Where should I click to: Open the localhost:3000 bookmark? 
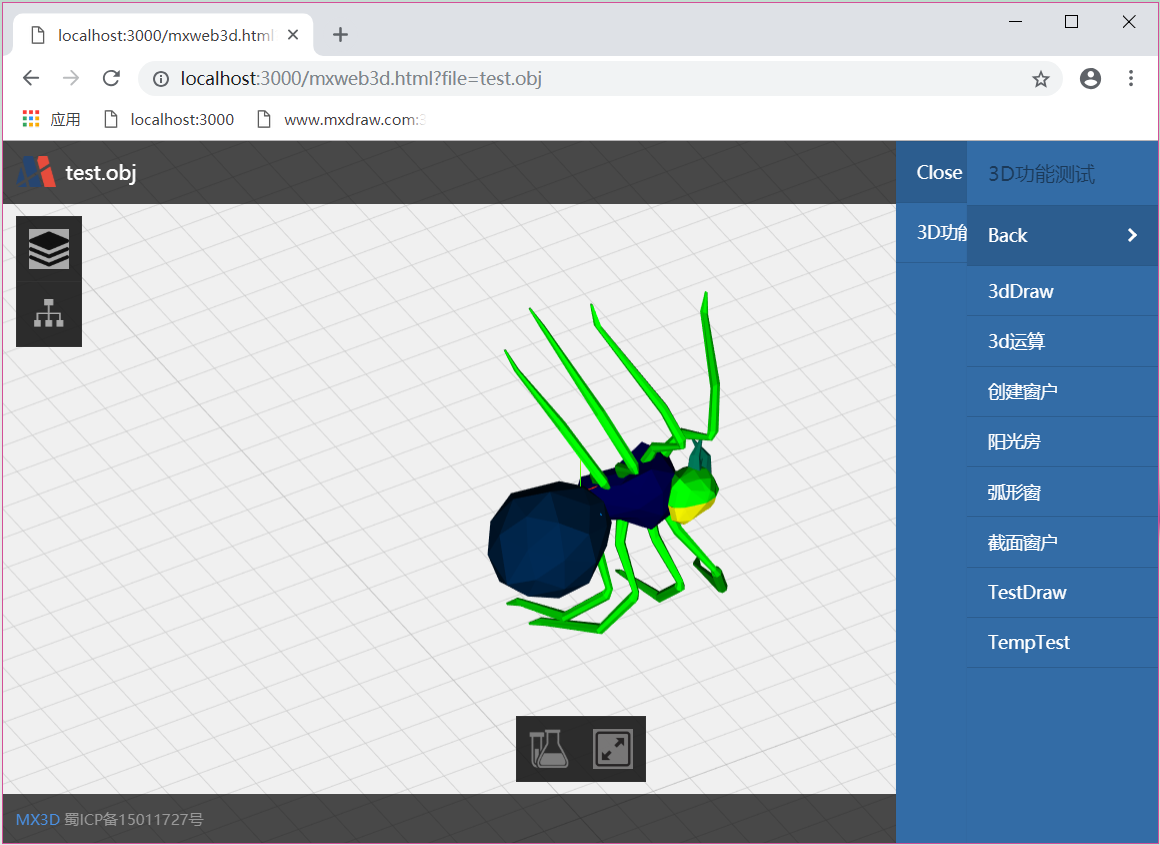169,119
